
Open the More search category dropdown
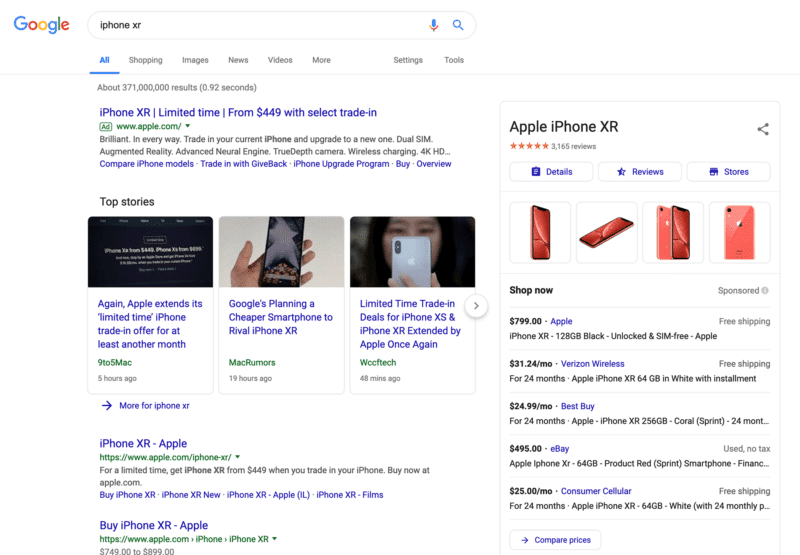(321, 60)
